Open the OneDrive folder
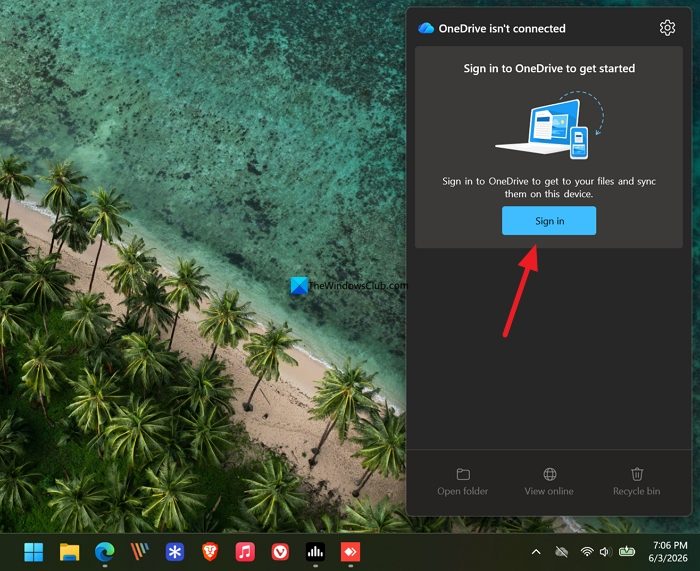The image size is (700, 571). (x=462, y=482)
